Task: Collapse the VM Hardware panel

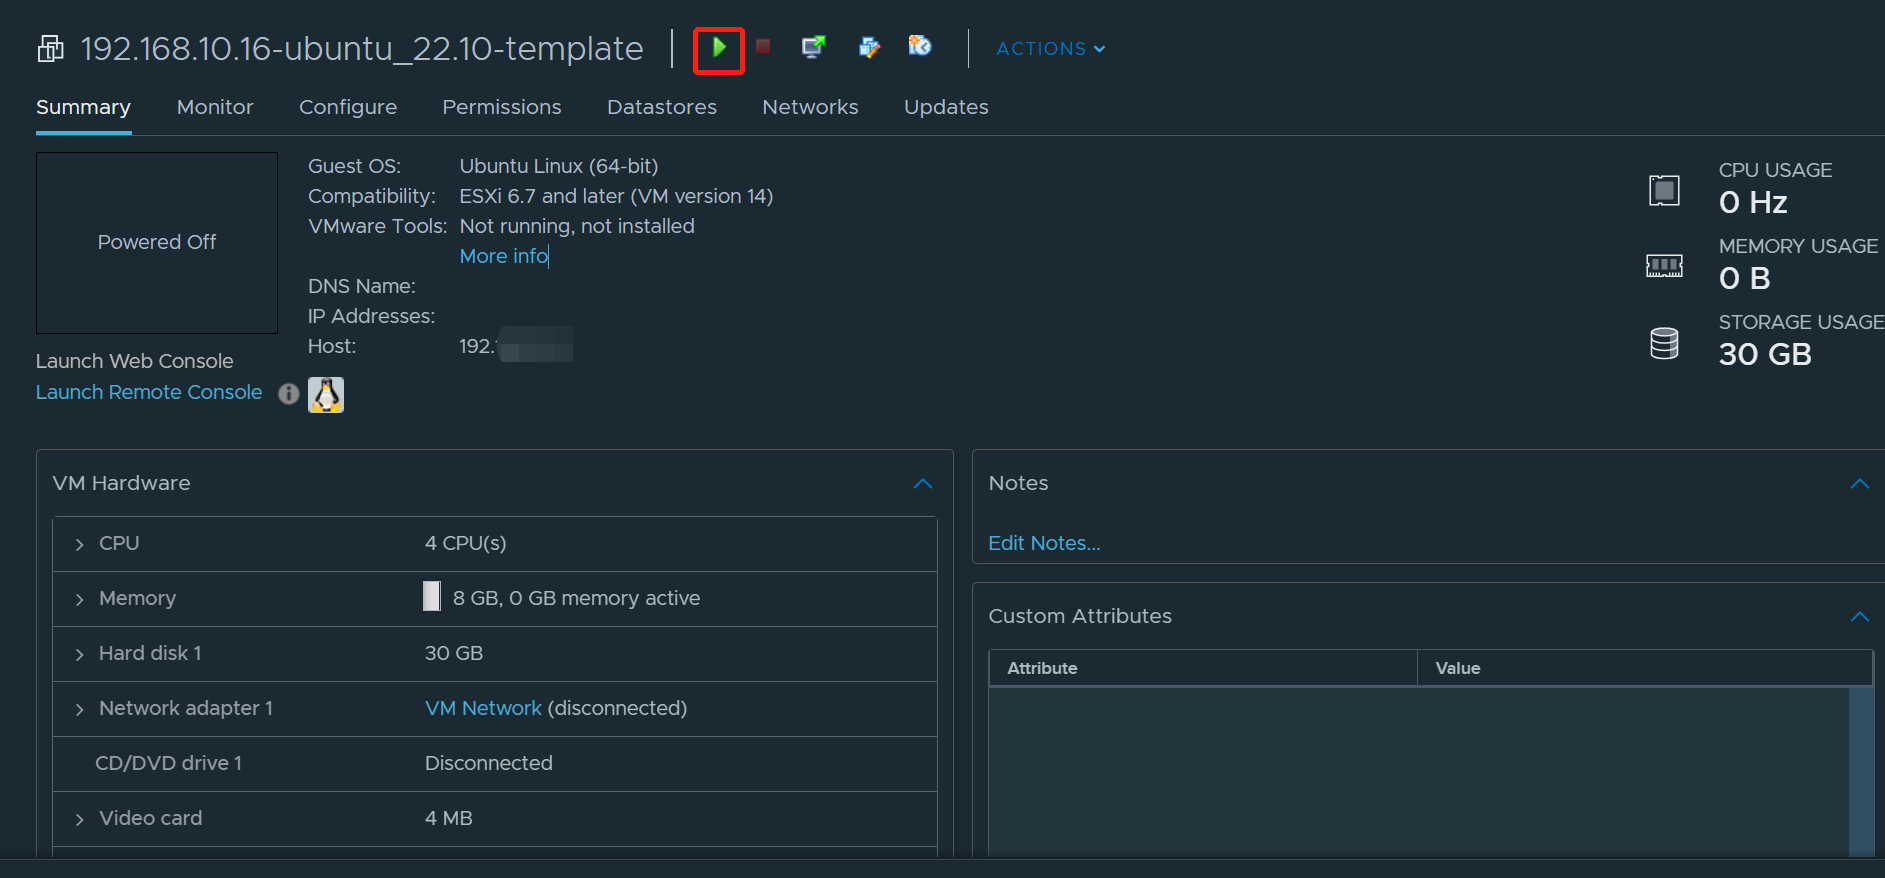Action: click(923, 484)
